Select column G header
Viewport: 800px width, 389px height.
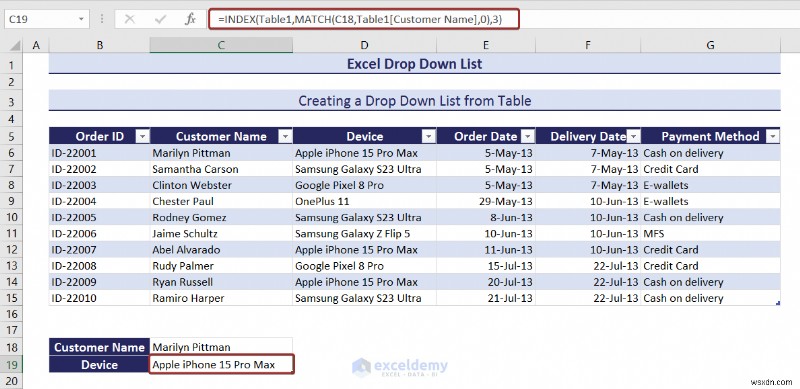coord(710,45)
